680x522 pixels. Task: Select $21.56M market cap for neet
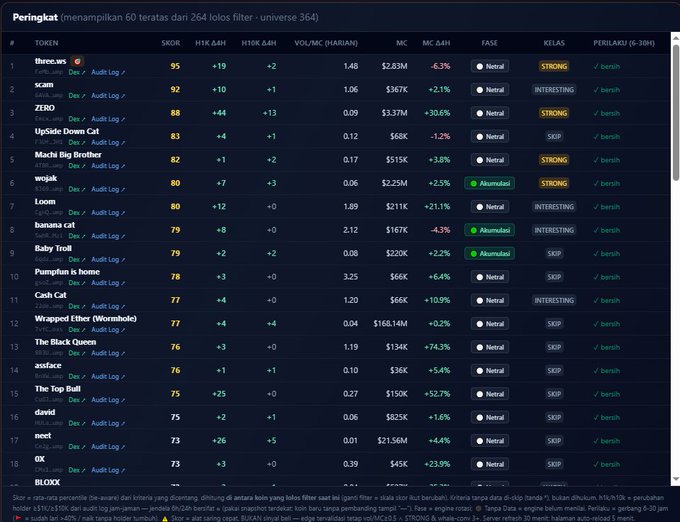[x=392, y=441]
